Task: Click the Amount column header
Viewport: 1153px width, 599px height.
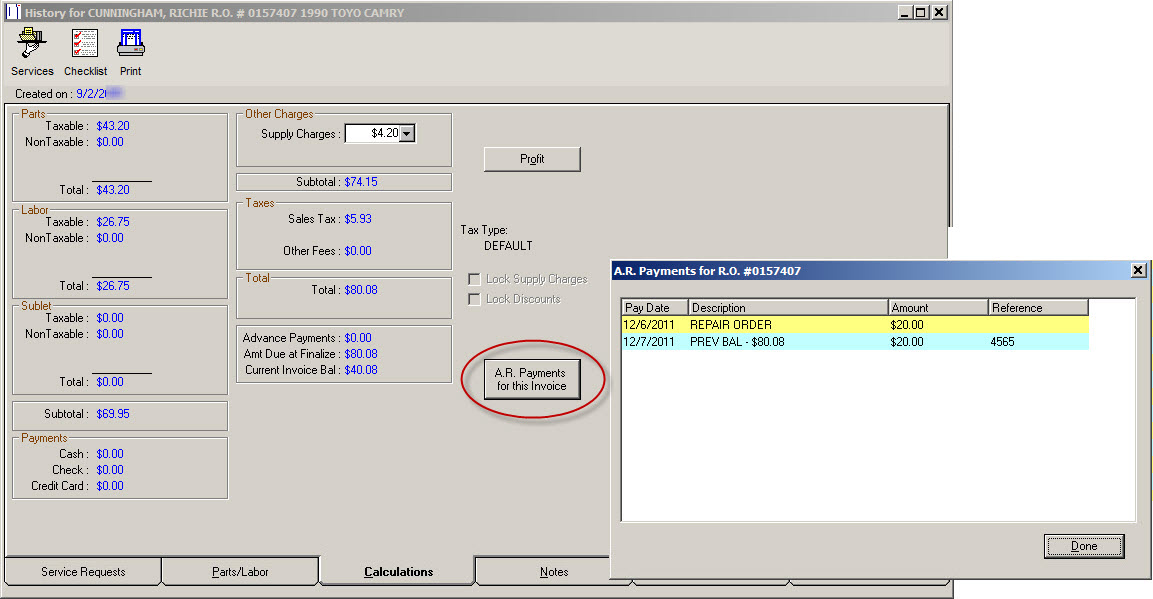Action: click(x=937, y=308)
